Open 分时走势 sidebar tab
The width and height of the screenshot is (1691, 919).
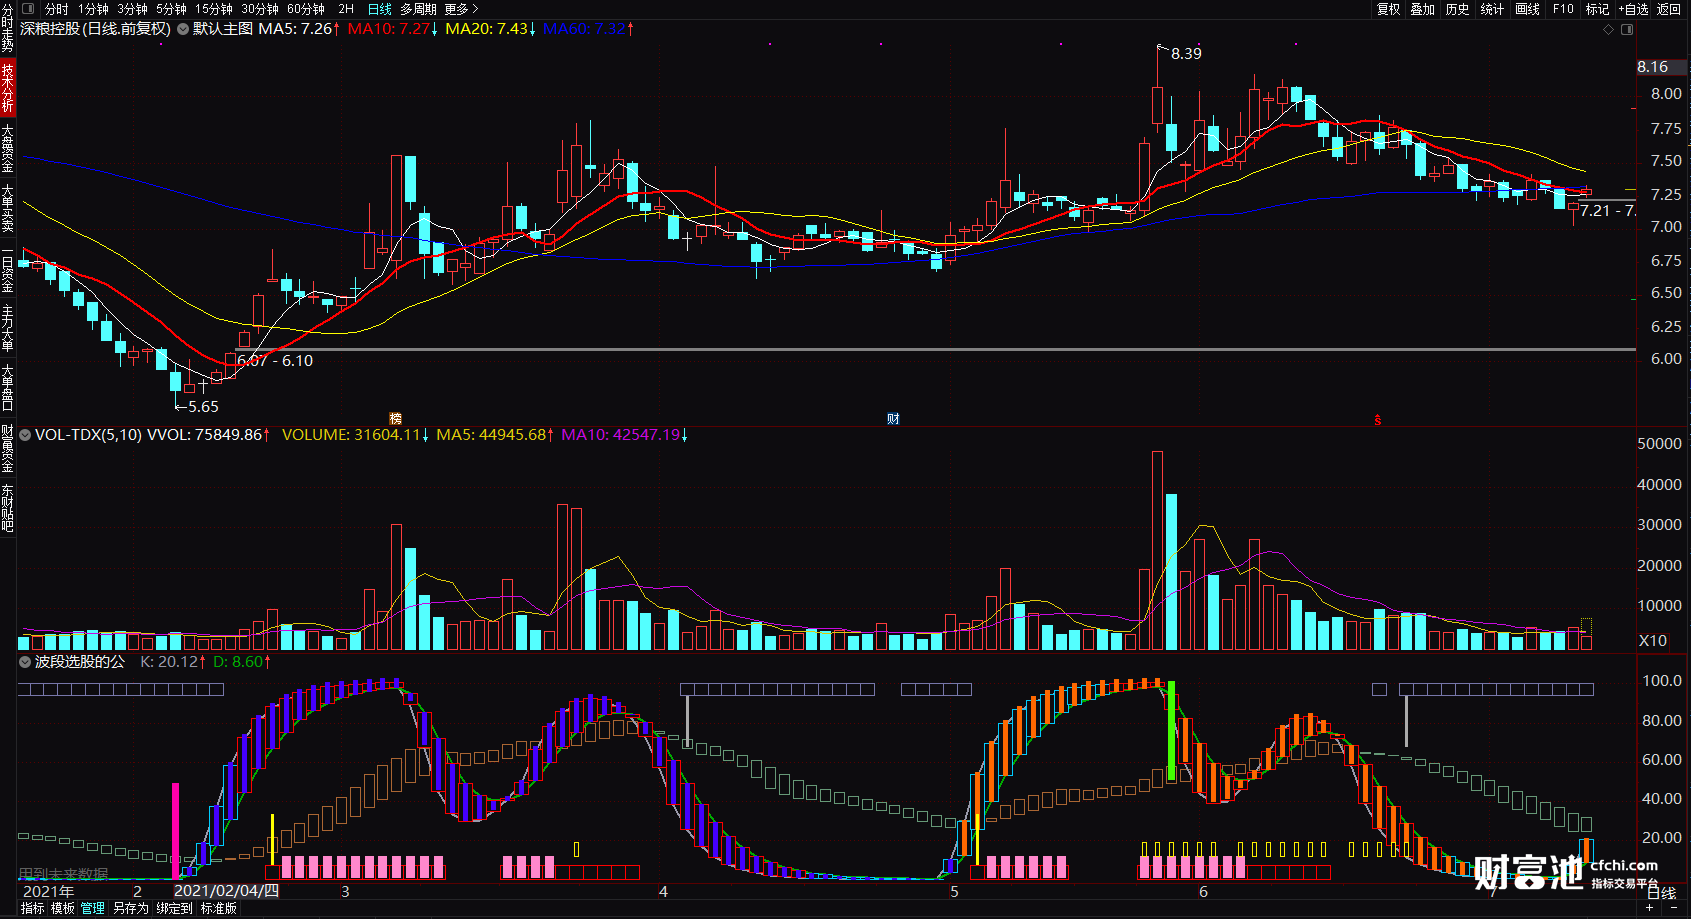coord(7,29)
